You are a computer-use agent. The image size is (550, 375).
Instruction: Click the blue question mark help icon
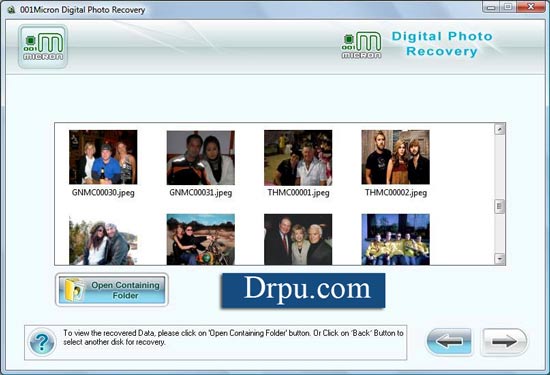pos(42,342)
